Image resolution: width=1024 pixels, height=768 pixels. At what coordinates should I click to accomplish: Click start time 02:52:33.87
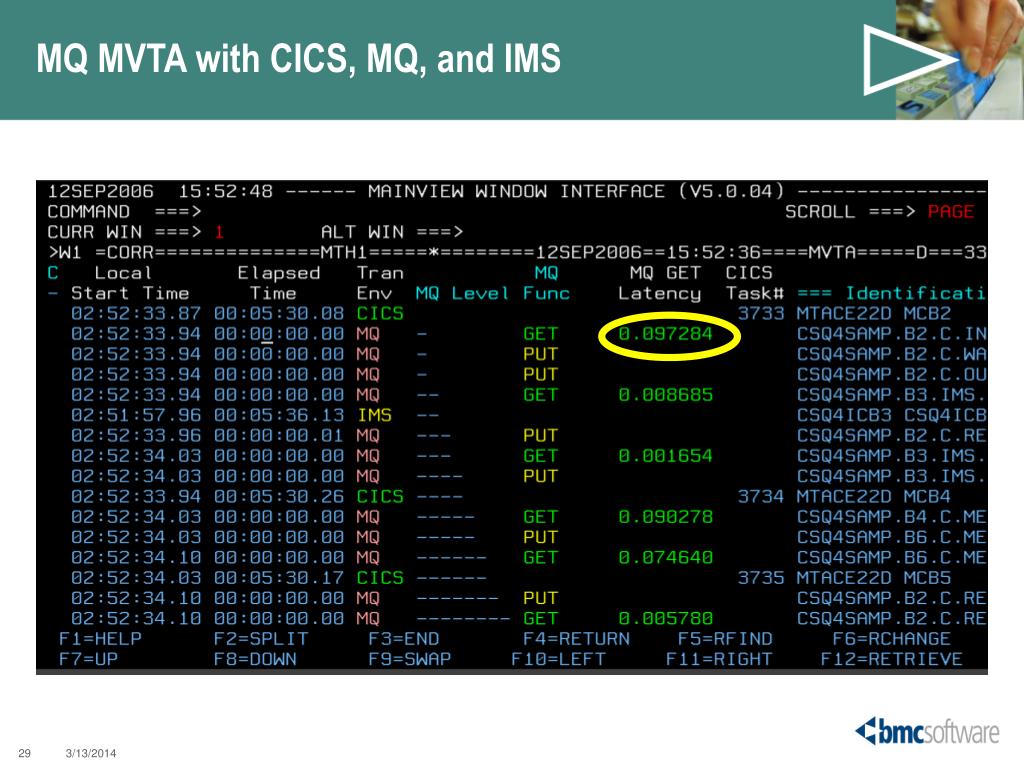pos(136,313)
